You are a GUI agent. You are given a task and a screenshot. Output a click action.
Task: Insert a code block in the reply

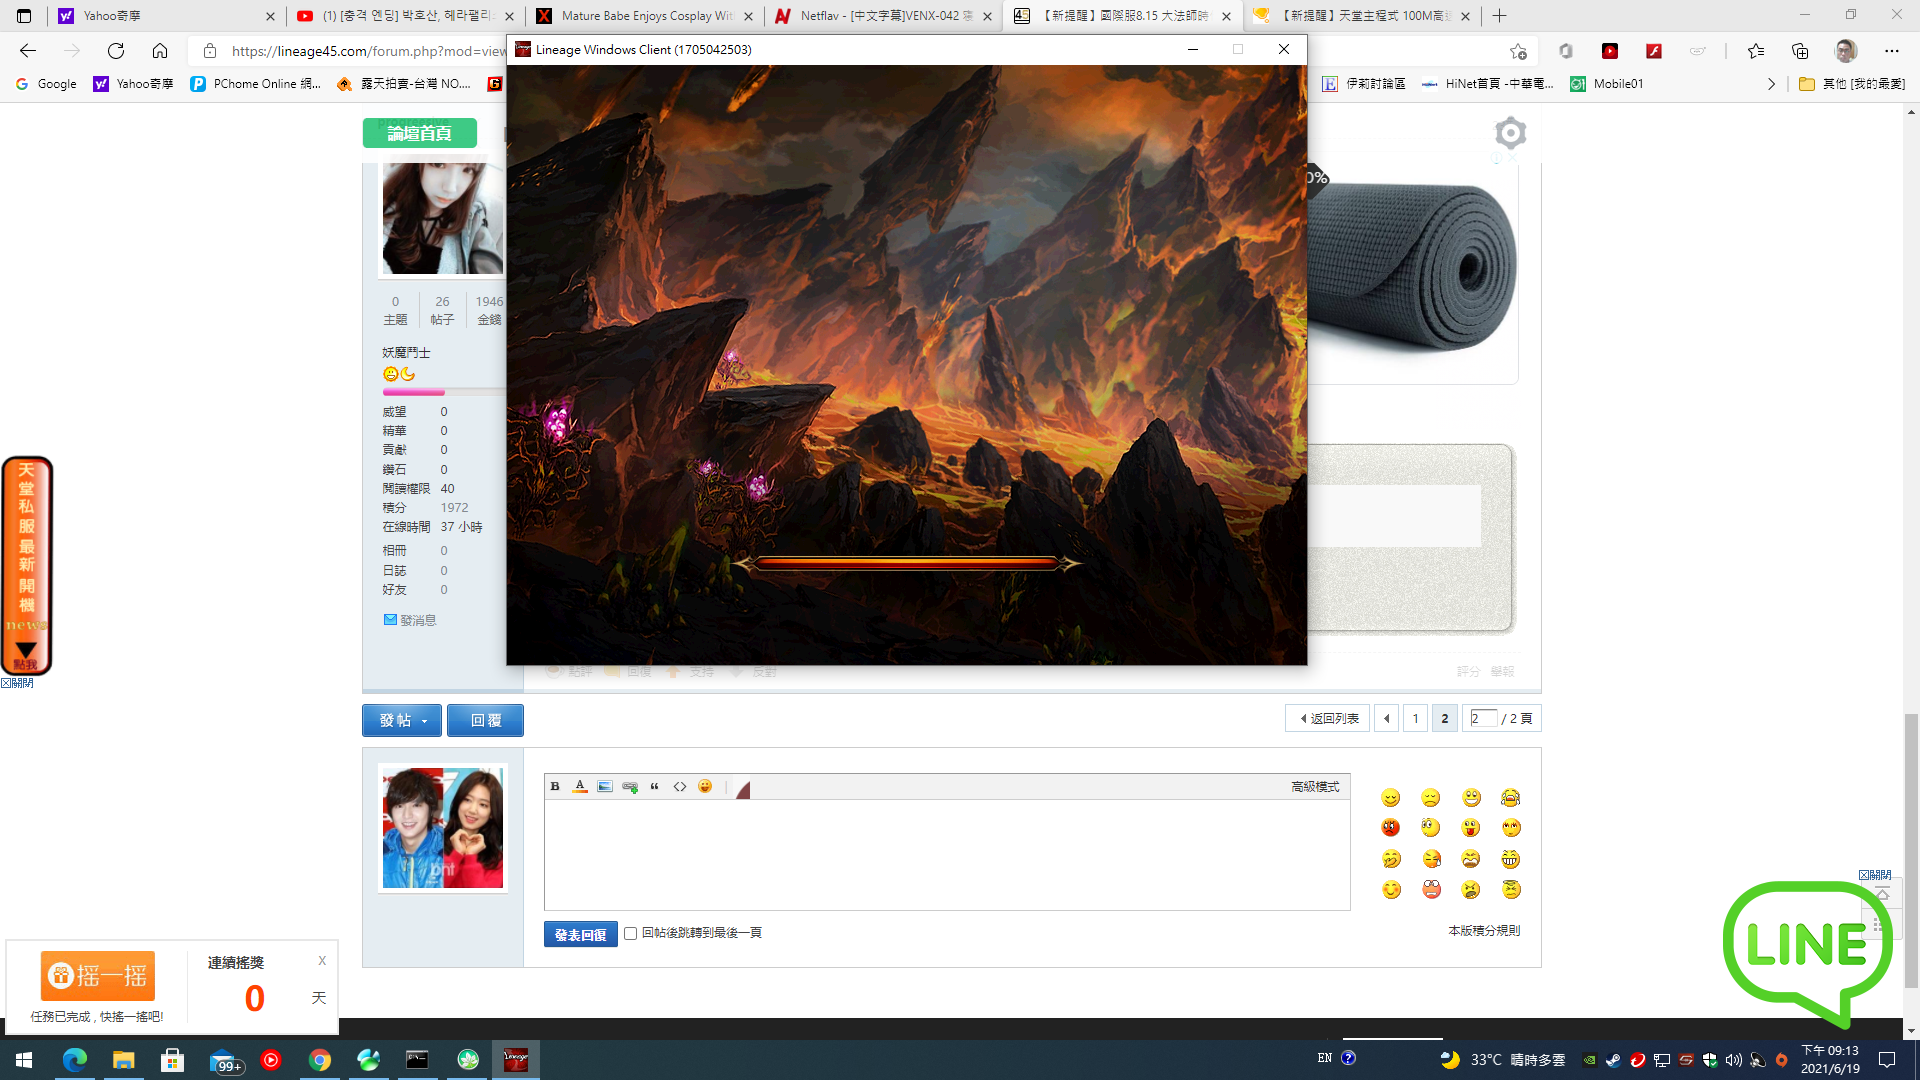(x=680, y=787)
